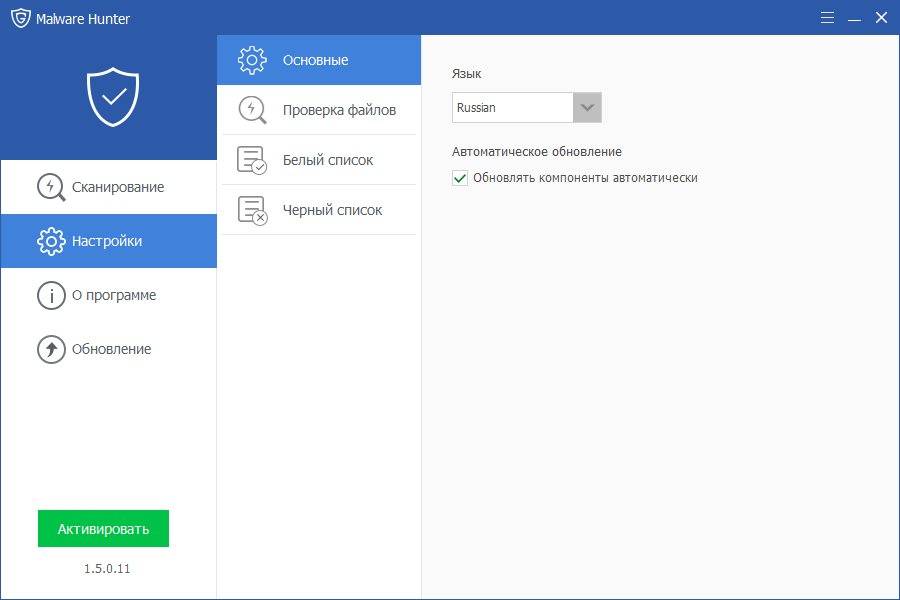The image size is (900, 600).
Task: Click the Сканирование magnifier lightning icon
Action: tap(51, 187)
